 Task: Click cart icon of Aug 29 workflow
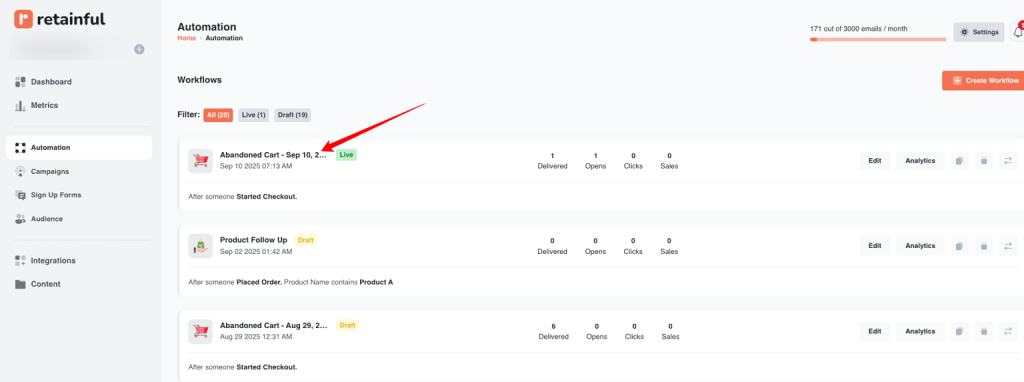click(x=200, y=331)
